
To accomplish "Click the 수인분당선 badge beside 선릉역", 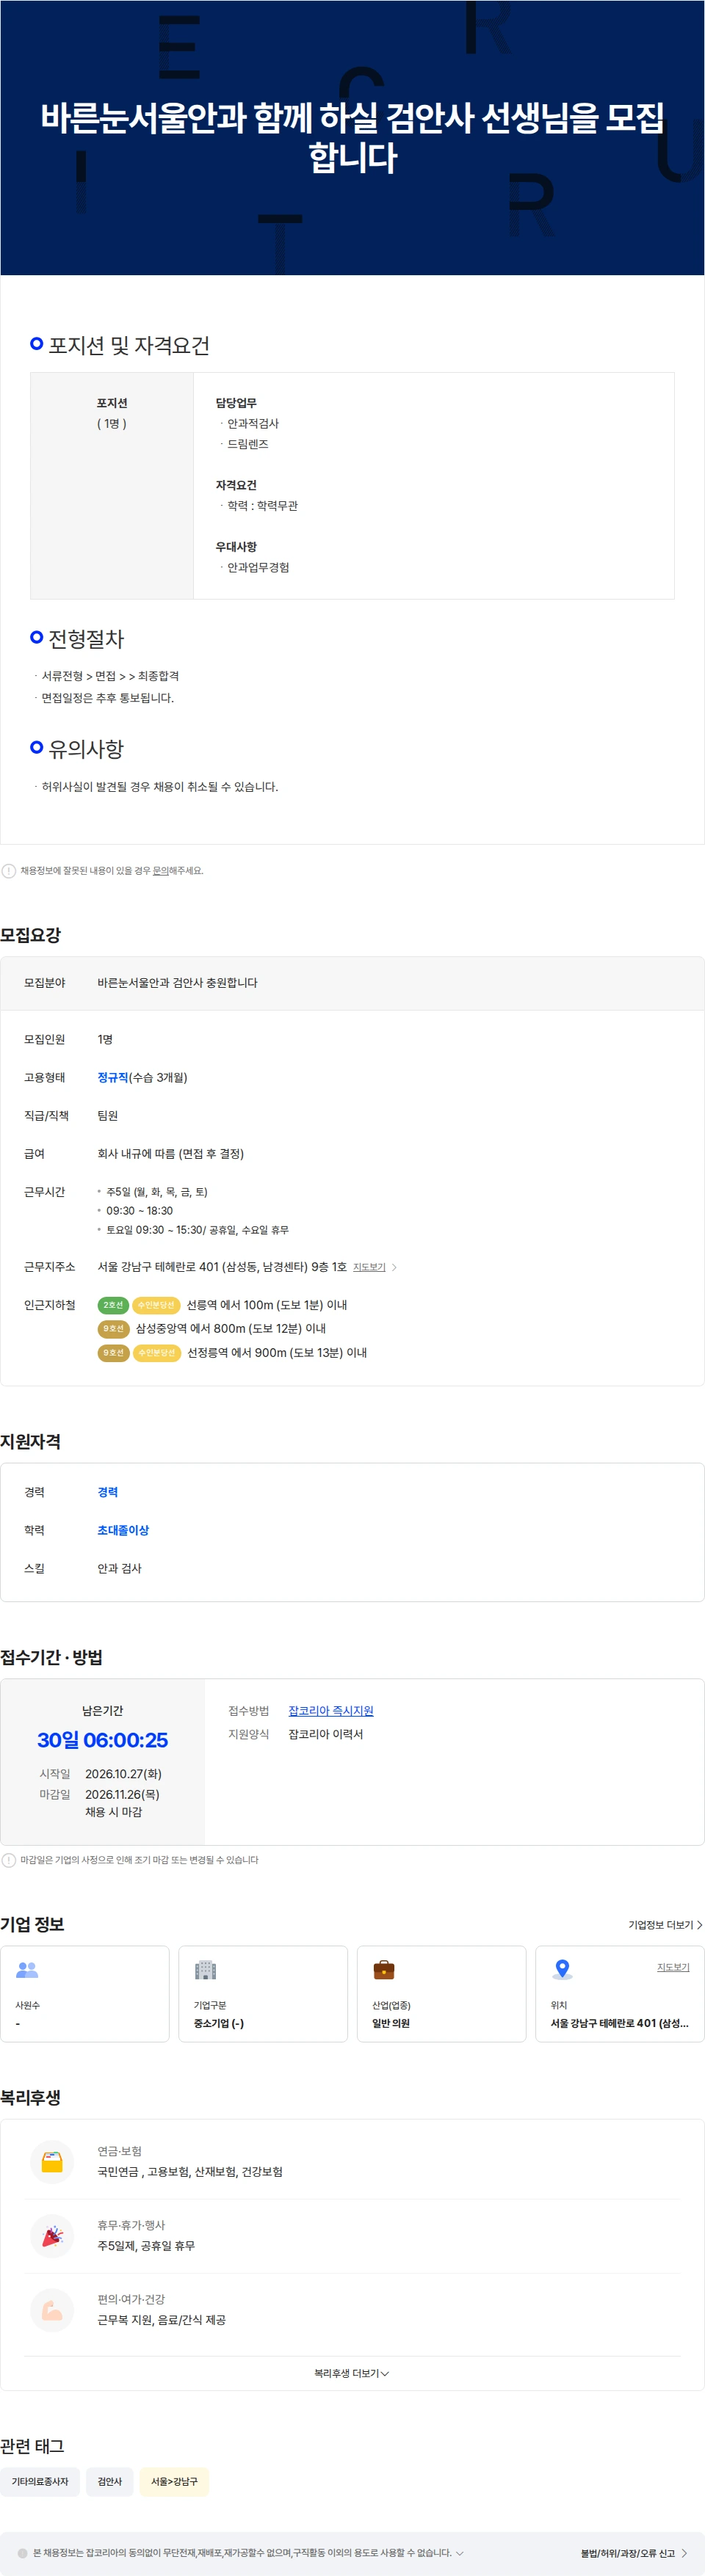I will (x=156, y=1305).
